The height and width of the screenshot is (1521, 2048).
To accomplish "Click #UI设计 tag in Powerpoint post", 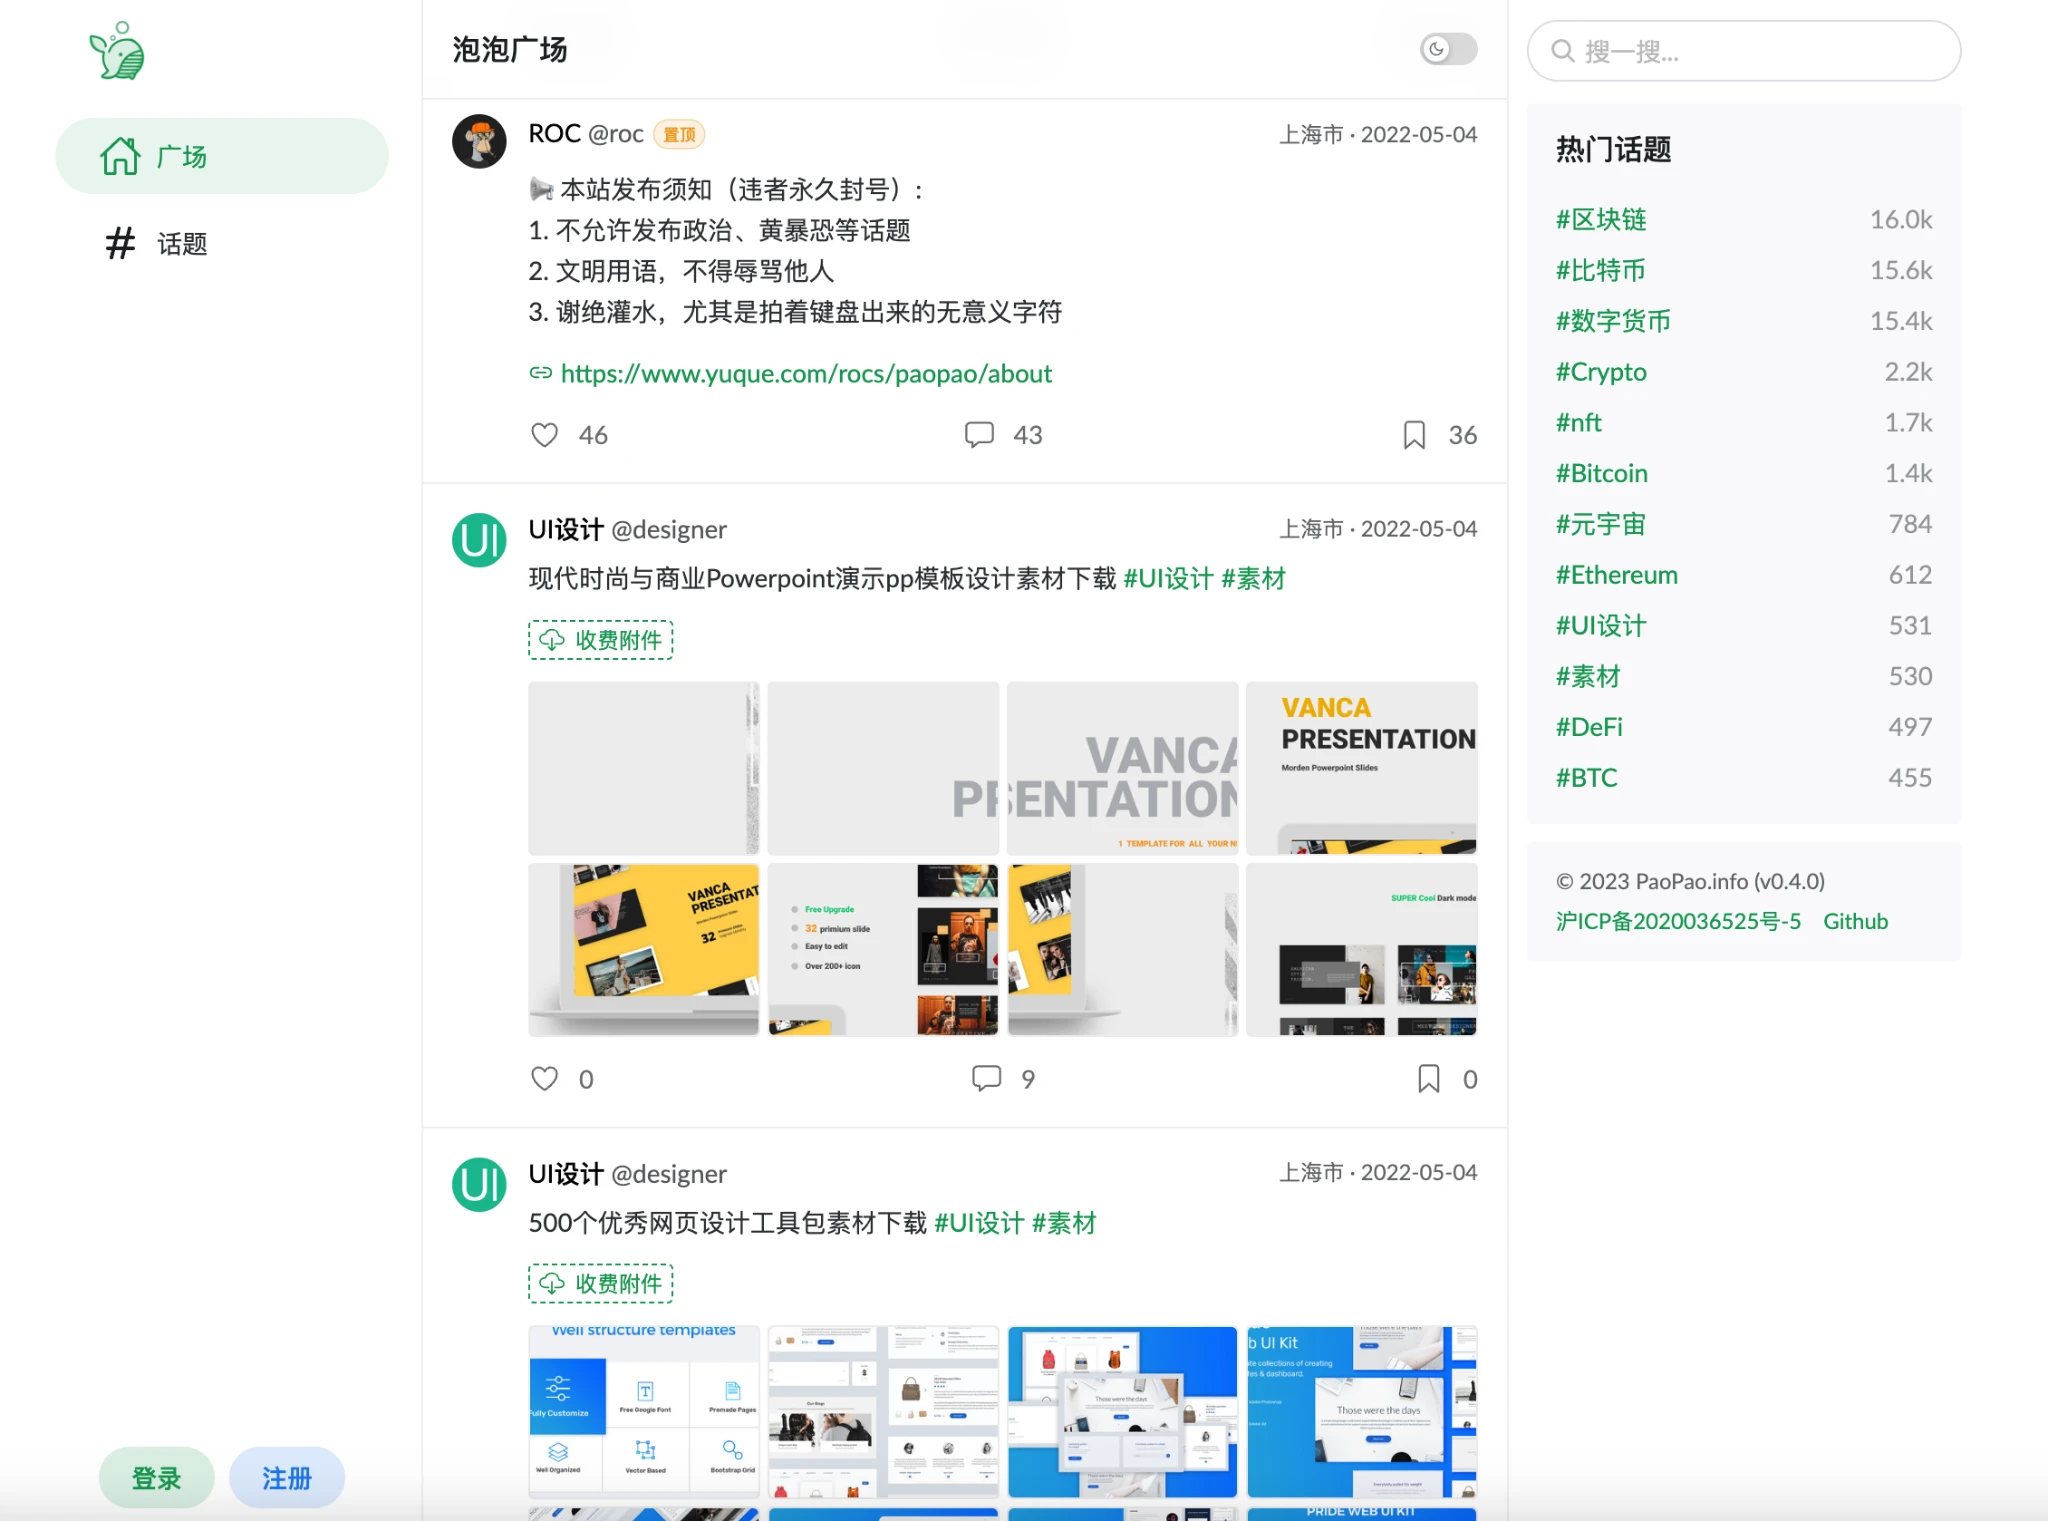I will click(1168, 578).
